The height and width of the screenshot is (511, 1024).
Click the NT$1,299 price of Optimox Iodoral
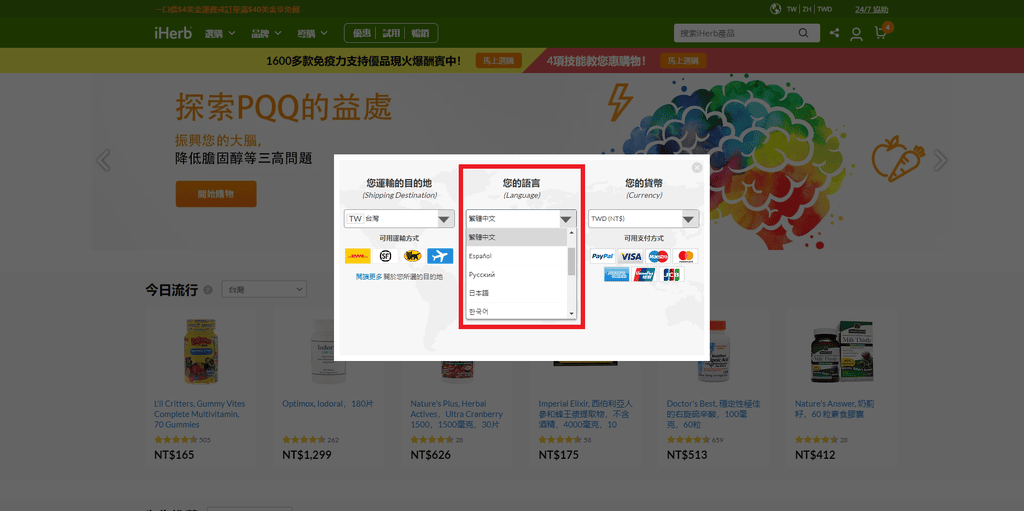click(306, 455)
